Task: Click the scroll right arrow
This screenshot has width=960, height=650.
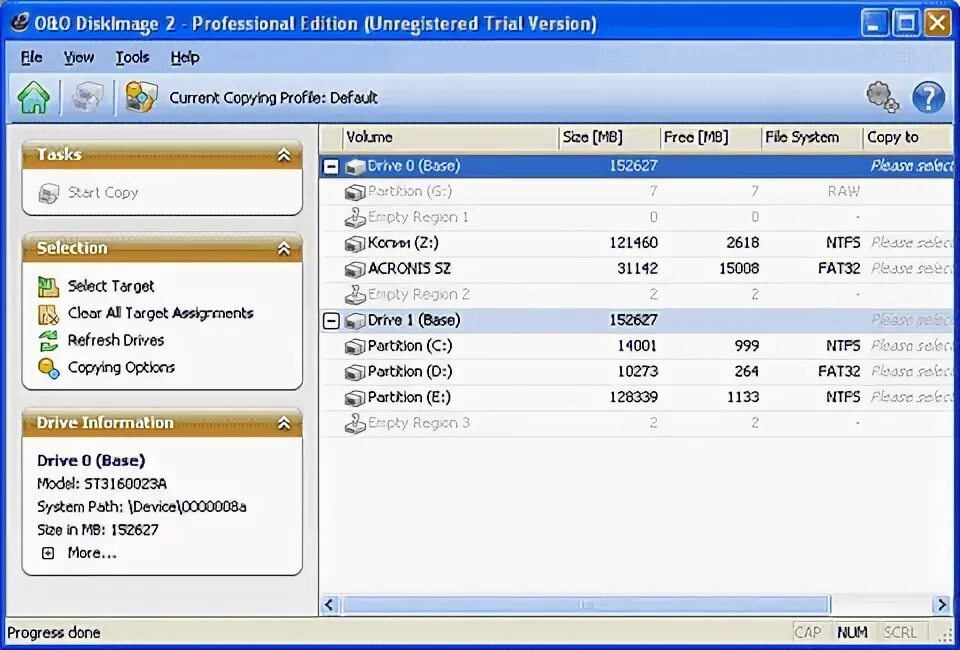Action: pos(941,605)
